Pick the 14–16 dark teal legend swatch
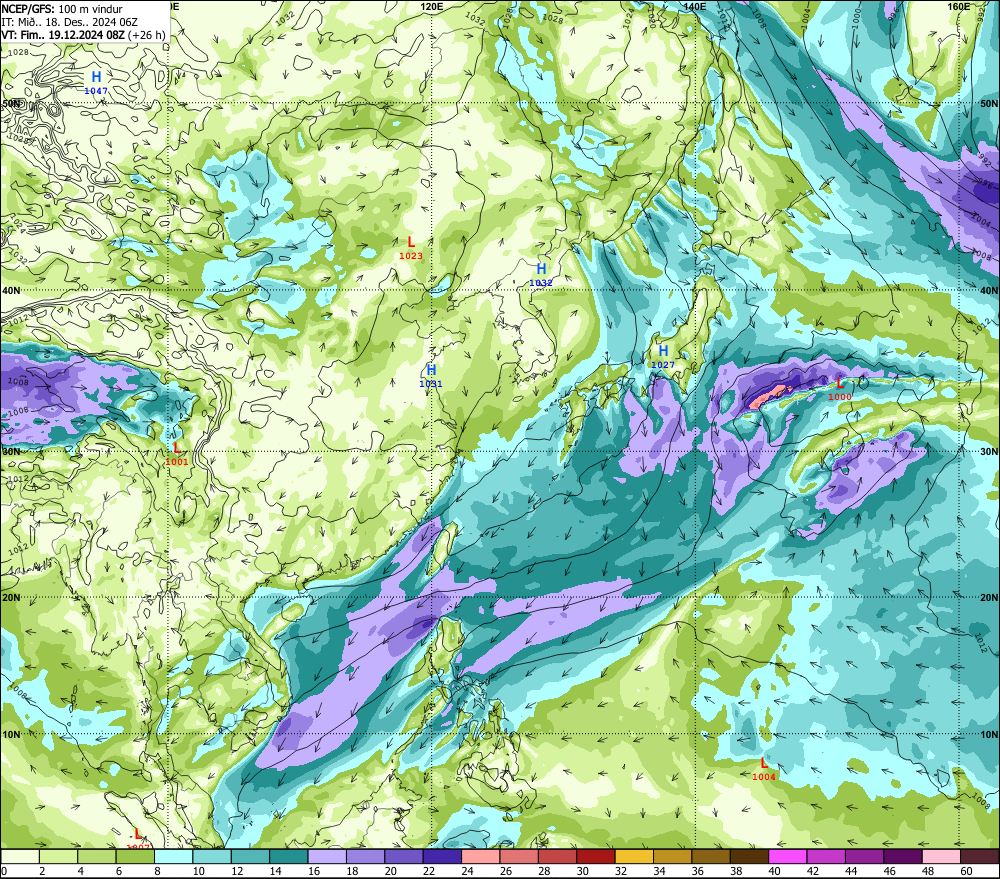The height and width of the screenshot is (879, 1000). (289, 856)
